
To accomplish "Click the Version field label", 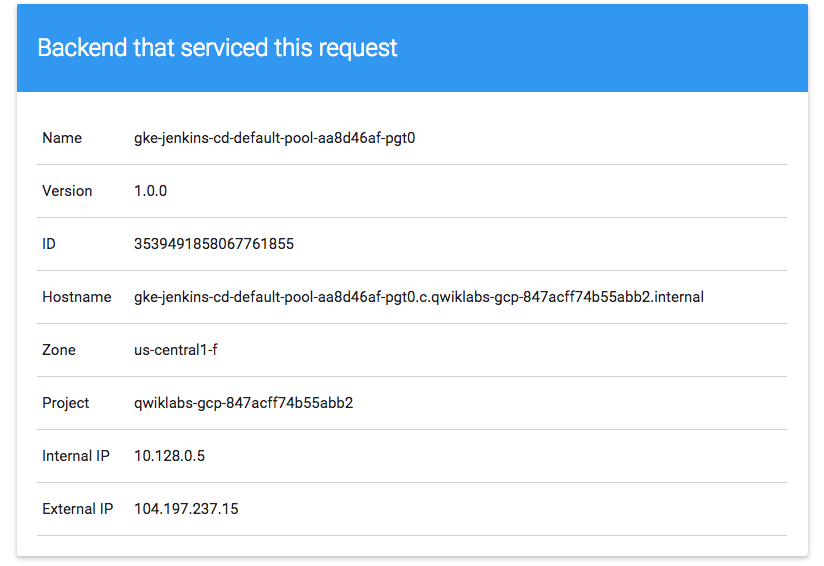I will click(x=67, y=191).
